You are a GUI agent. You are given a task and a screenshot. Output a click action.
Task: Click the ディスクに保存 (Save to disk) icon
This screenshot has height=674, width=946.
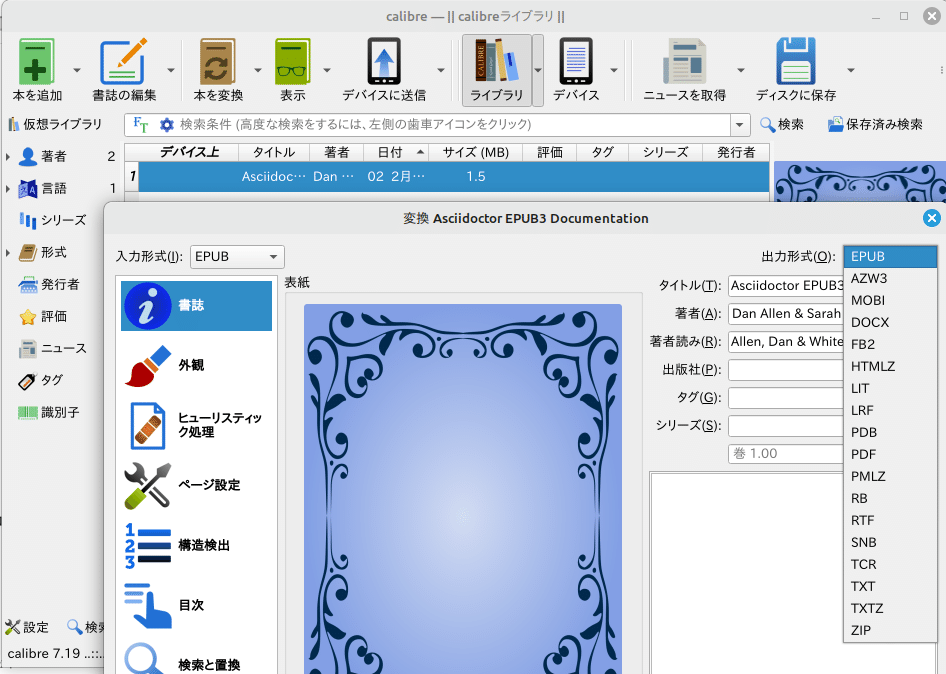(x=795, y=65)
